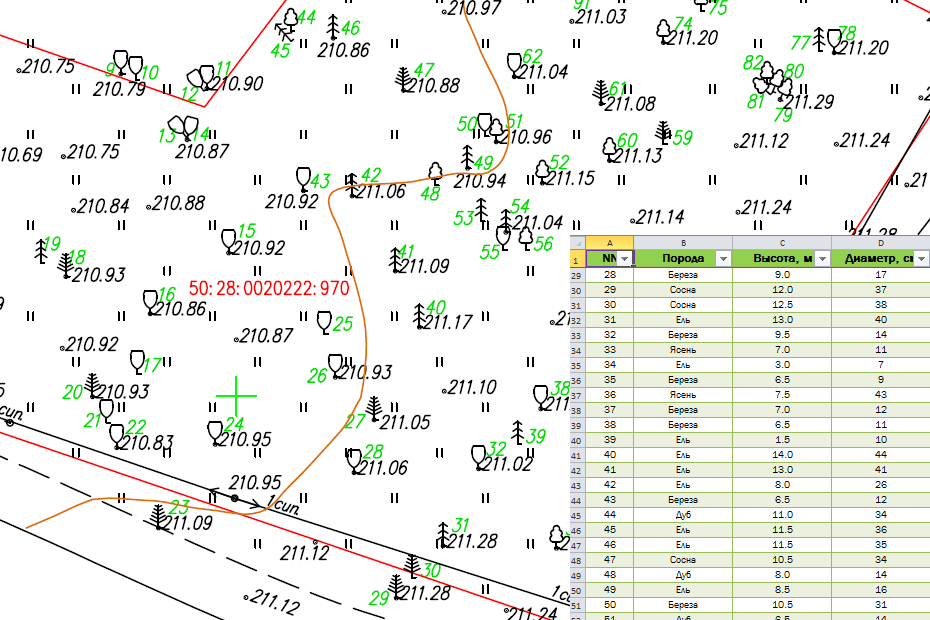The image size is (930, 620).
Task: Select the cell containing Ясень in row 34
Action: [683, 350]
